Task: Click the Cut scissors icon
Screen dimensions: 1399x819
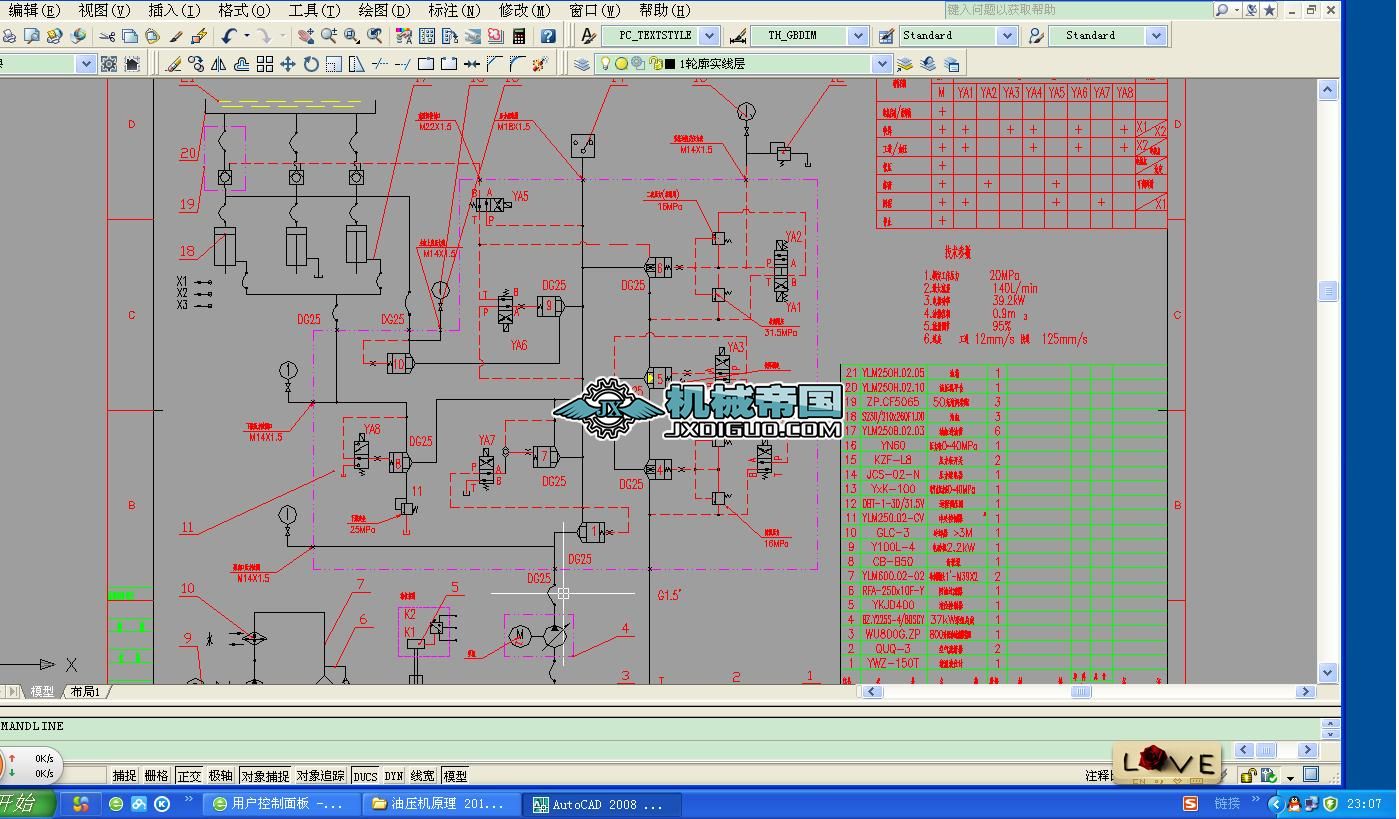Action: point(106,36)
